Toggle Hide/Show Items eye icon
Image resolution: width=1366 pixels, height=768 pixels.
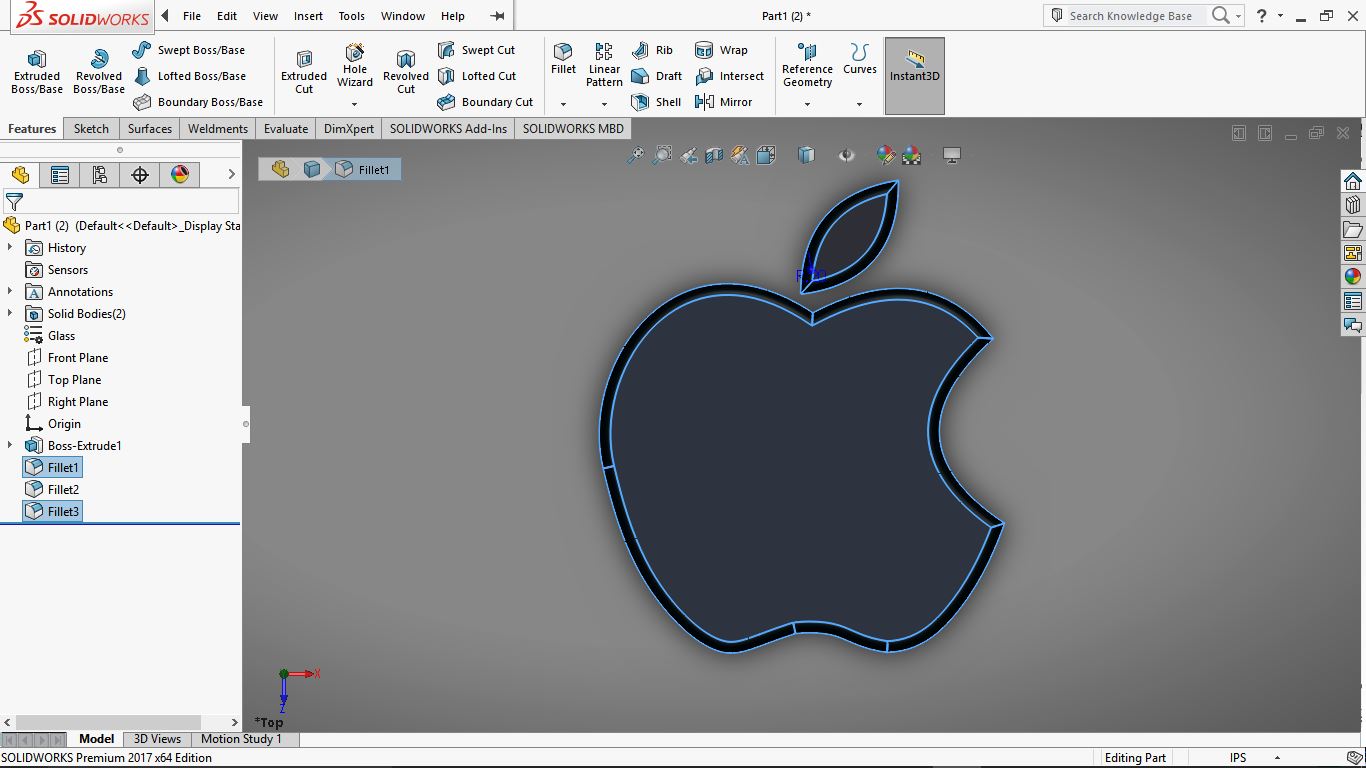[846, 155]
